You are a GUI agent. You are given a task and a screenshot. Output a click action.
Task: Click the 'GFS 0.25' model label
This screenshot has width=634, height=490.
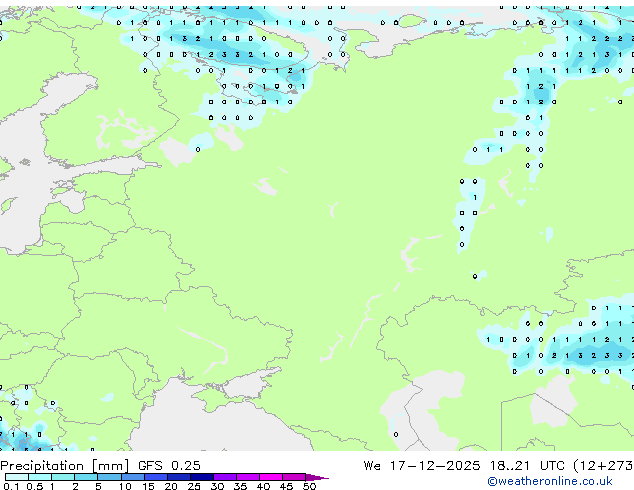coord(169,466)
